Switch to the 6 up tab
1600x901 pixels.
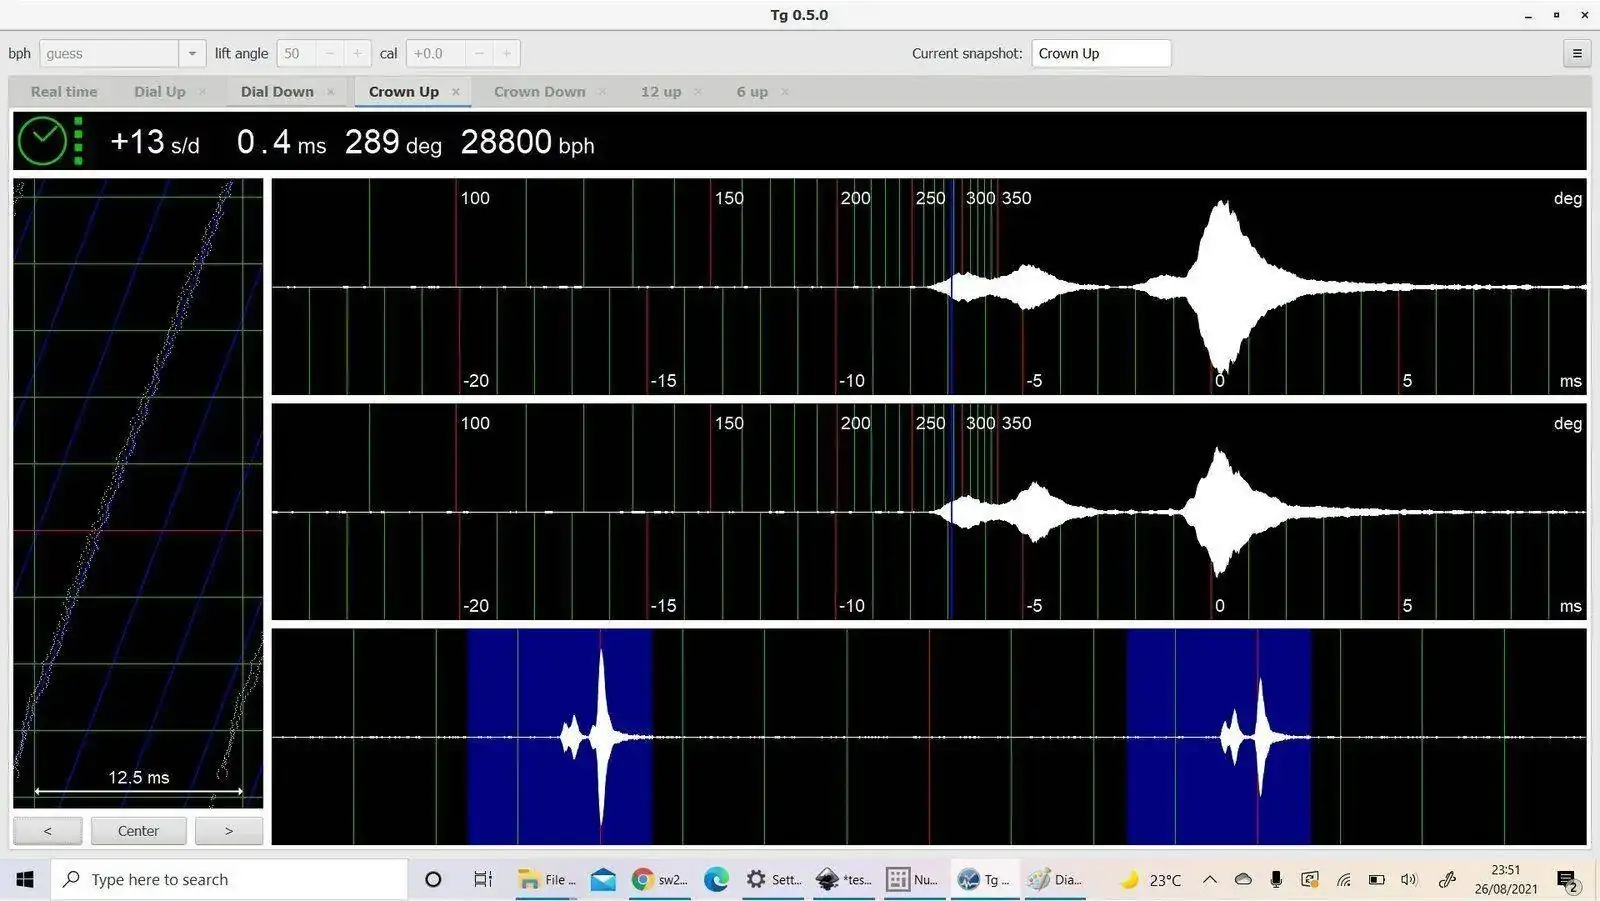[752, 92]
